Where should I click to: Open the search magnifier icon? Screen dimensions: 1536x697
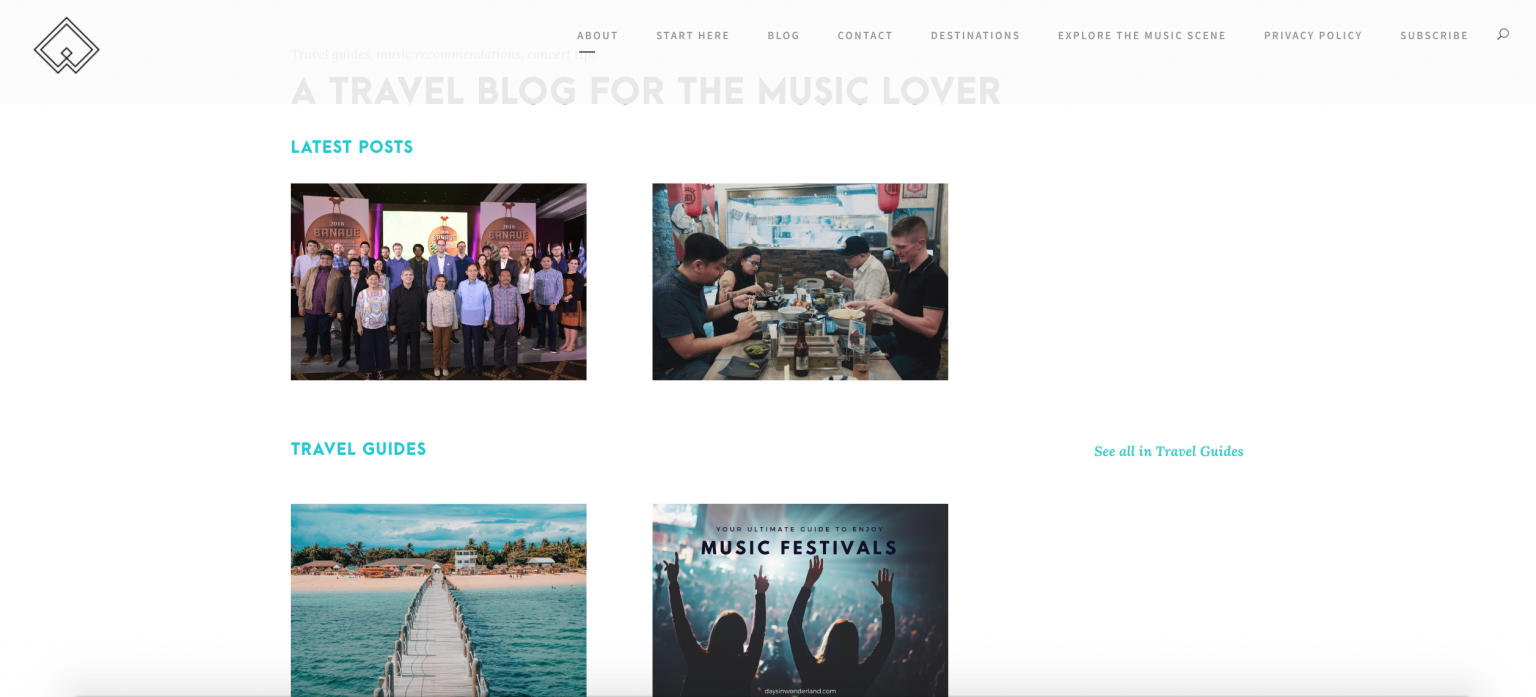coord(1502,34)
